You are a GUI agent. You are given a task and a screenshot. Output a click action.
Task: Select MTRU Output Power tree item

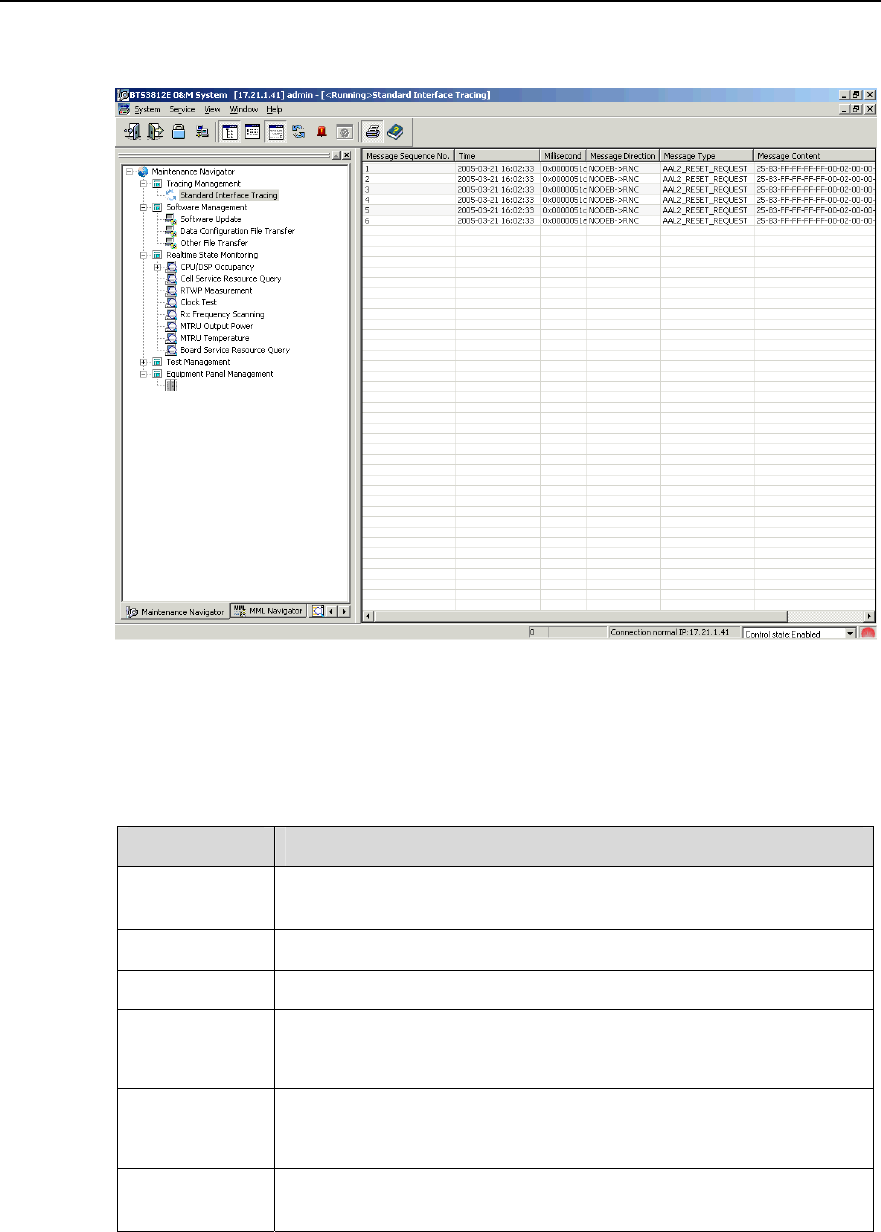(x=217, y=326)
